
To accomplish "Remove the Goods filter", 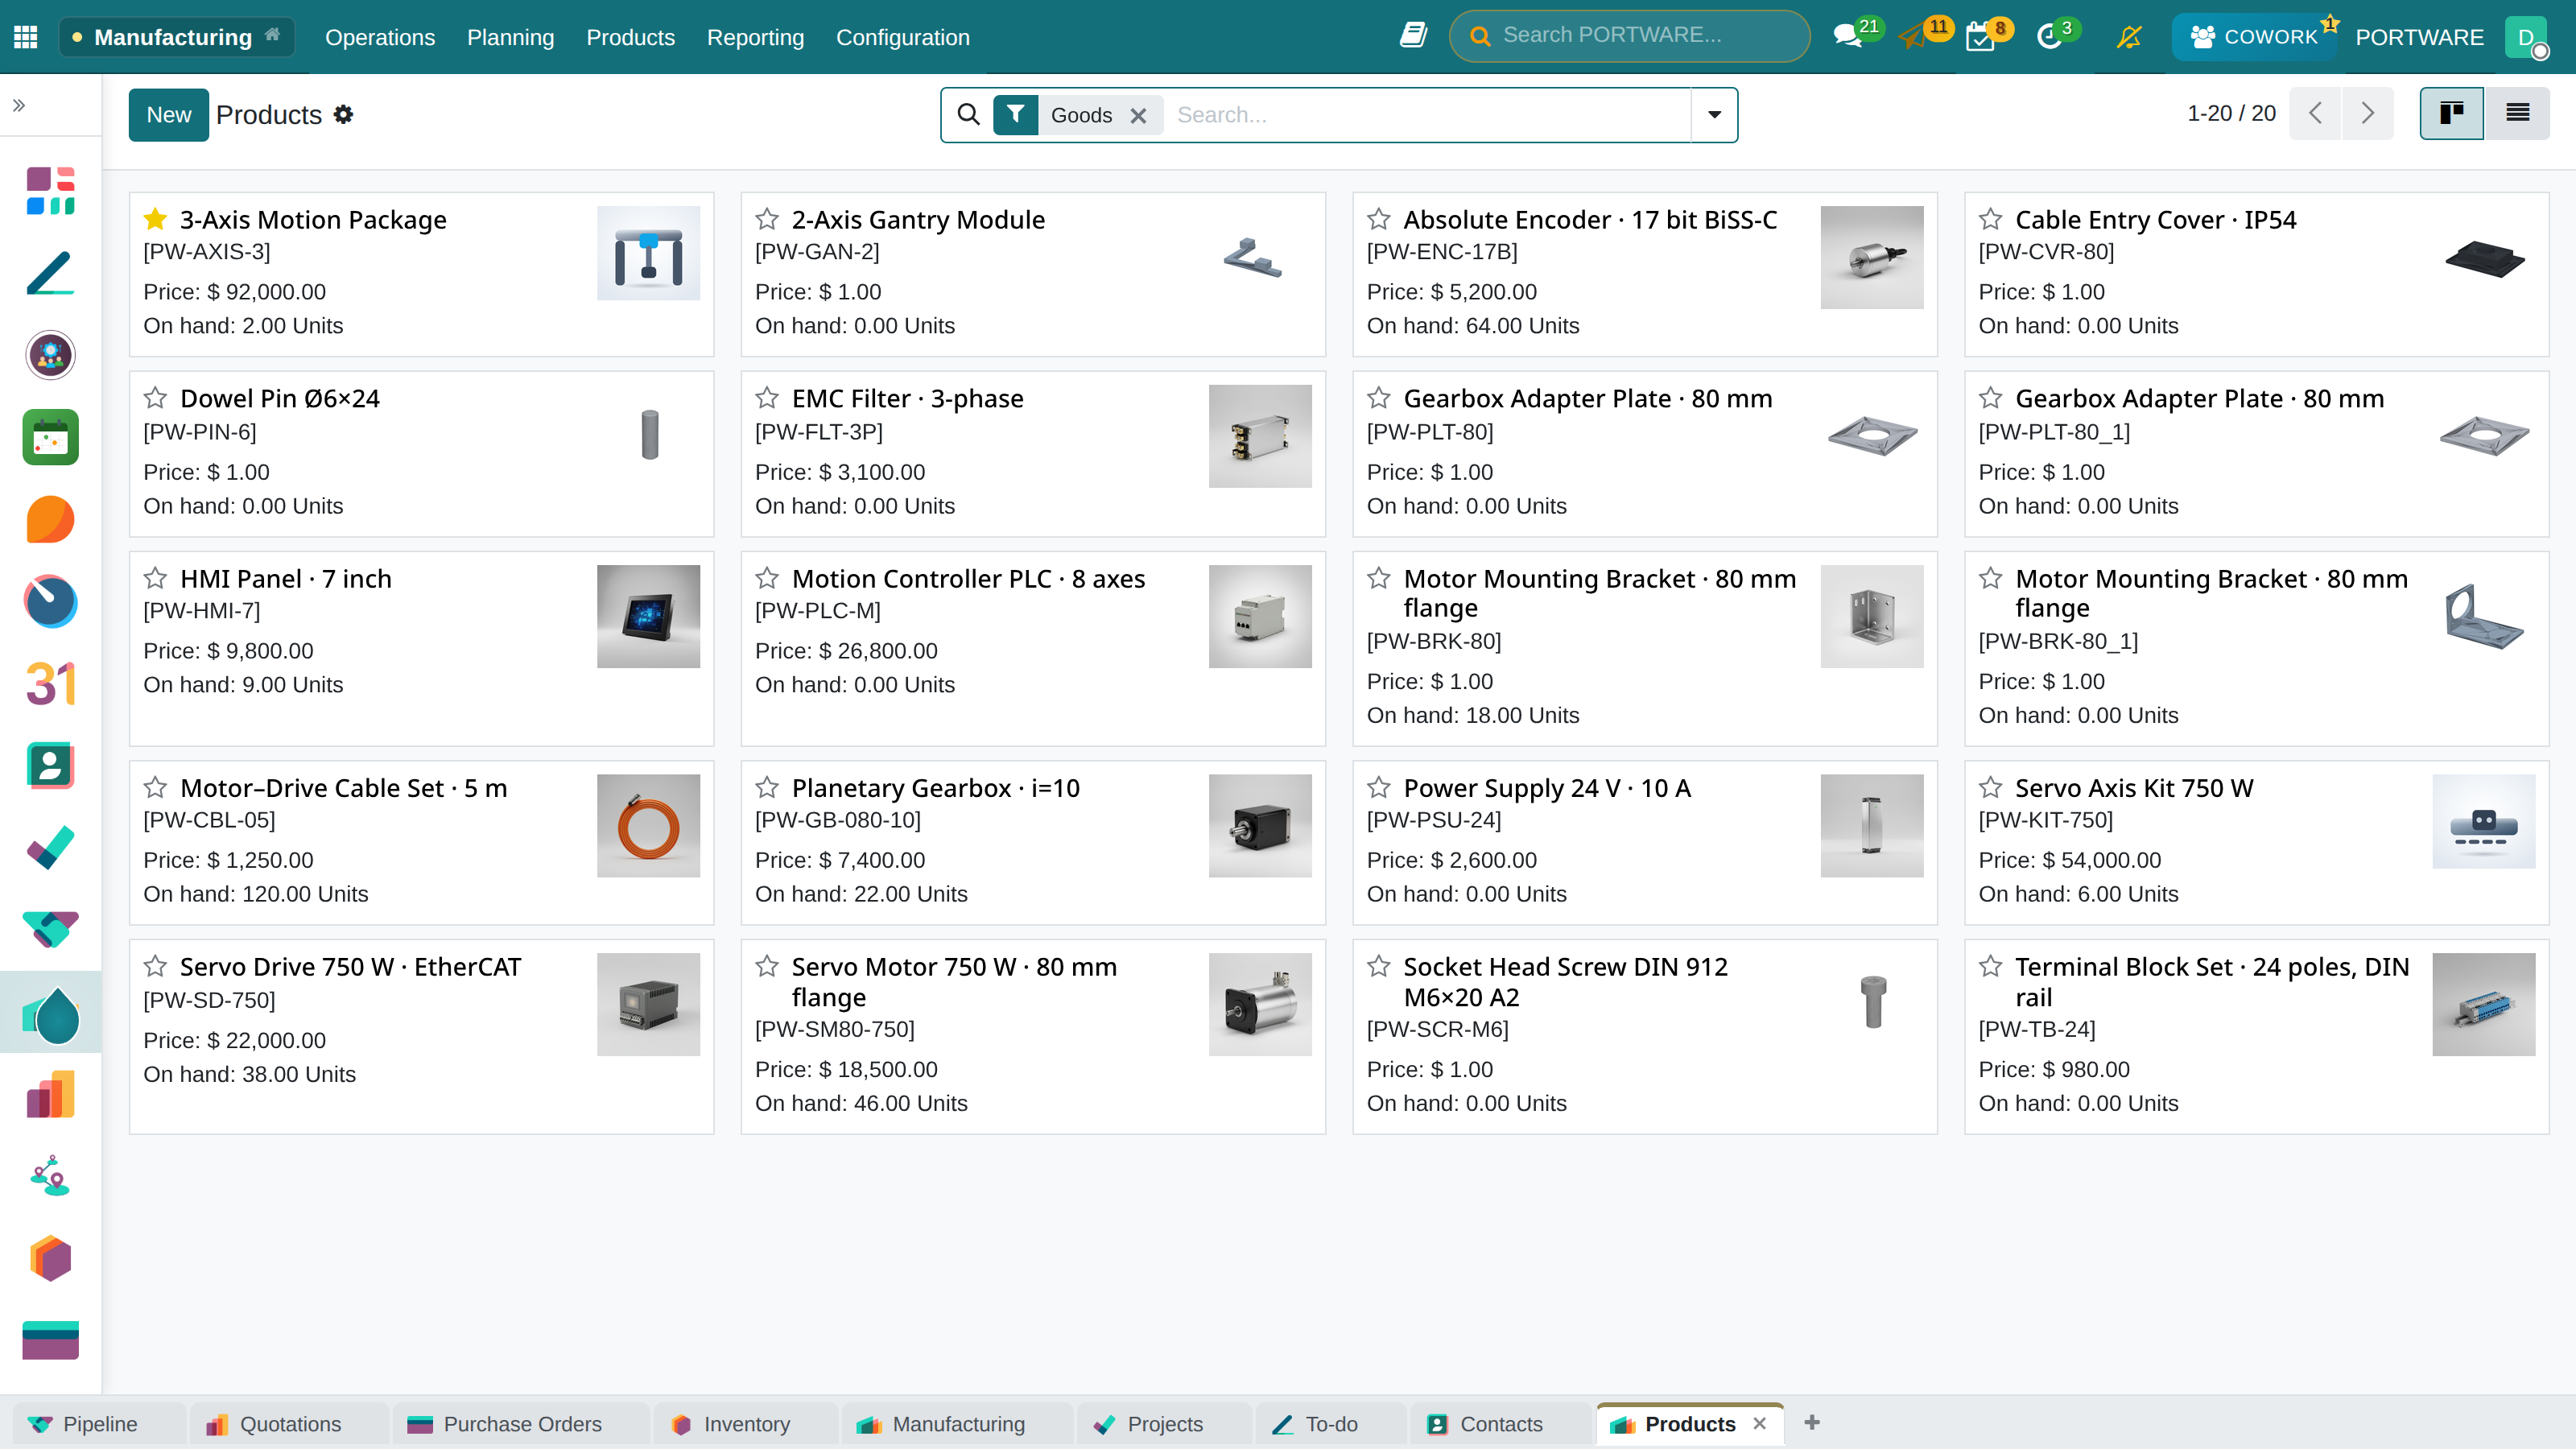I will [1138, 116].
